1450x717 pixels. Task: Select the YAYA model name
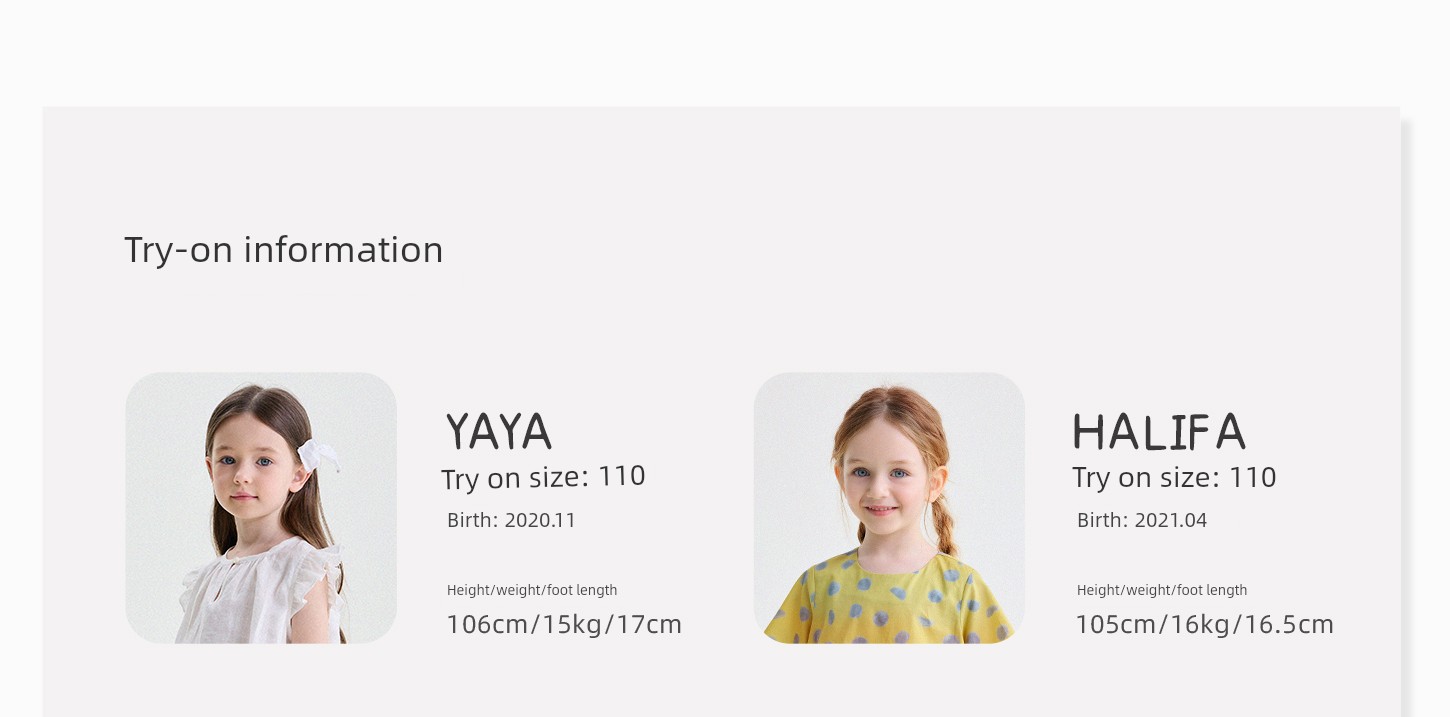coord(498,432)
